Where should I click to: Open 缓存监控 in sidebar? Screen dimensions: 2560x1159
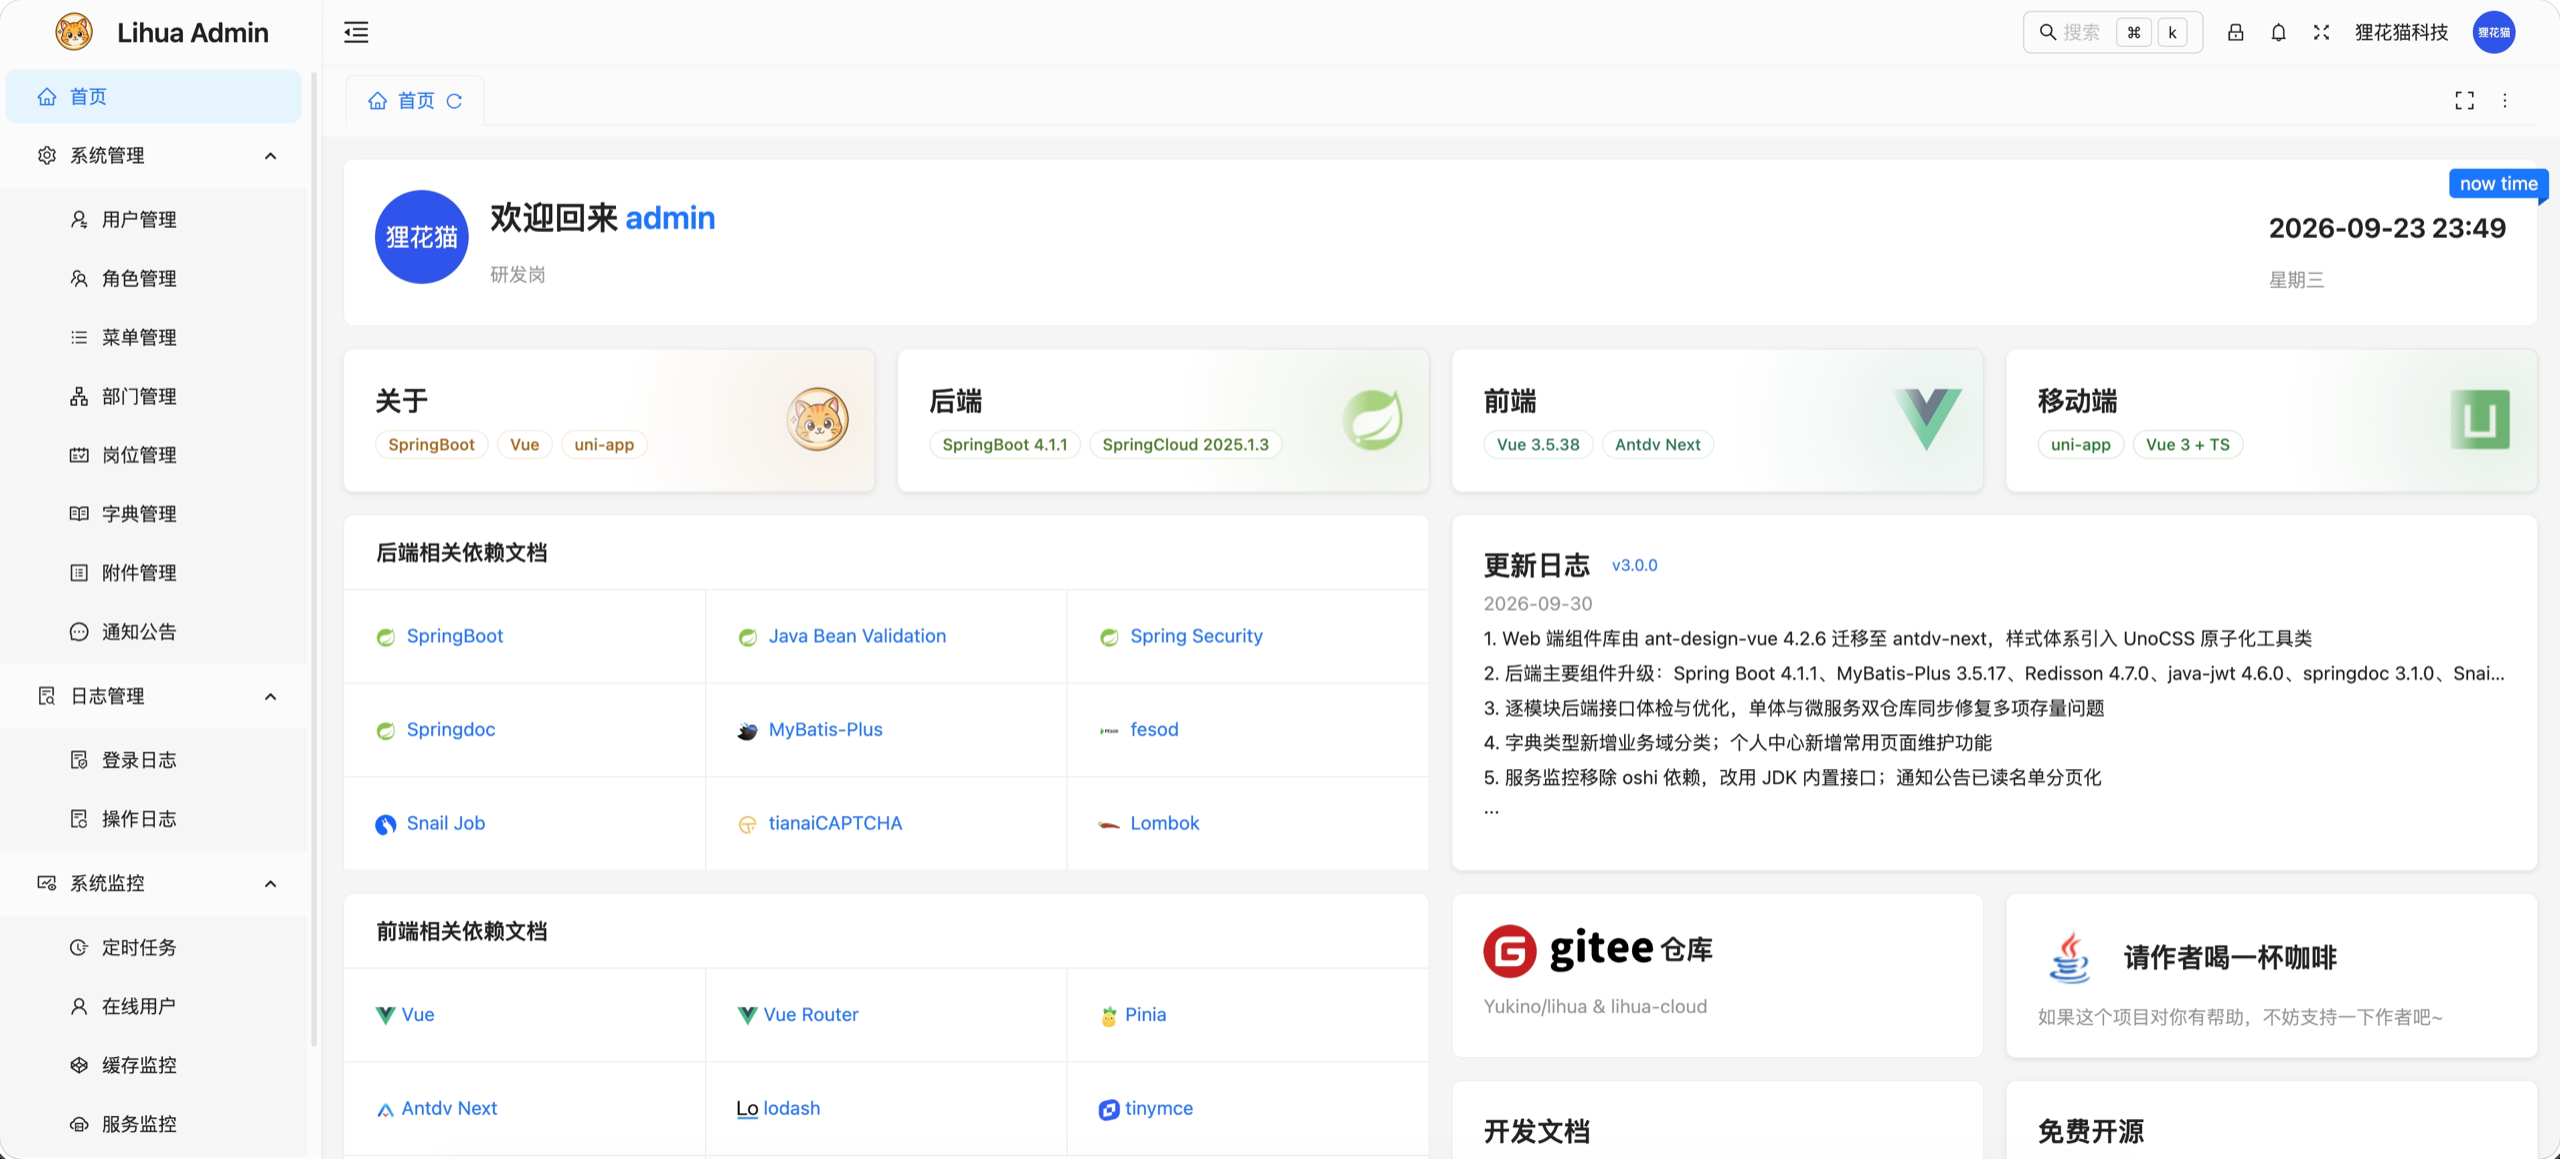click(x=153, y=1065)
